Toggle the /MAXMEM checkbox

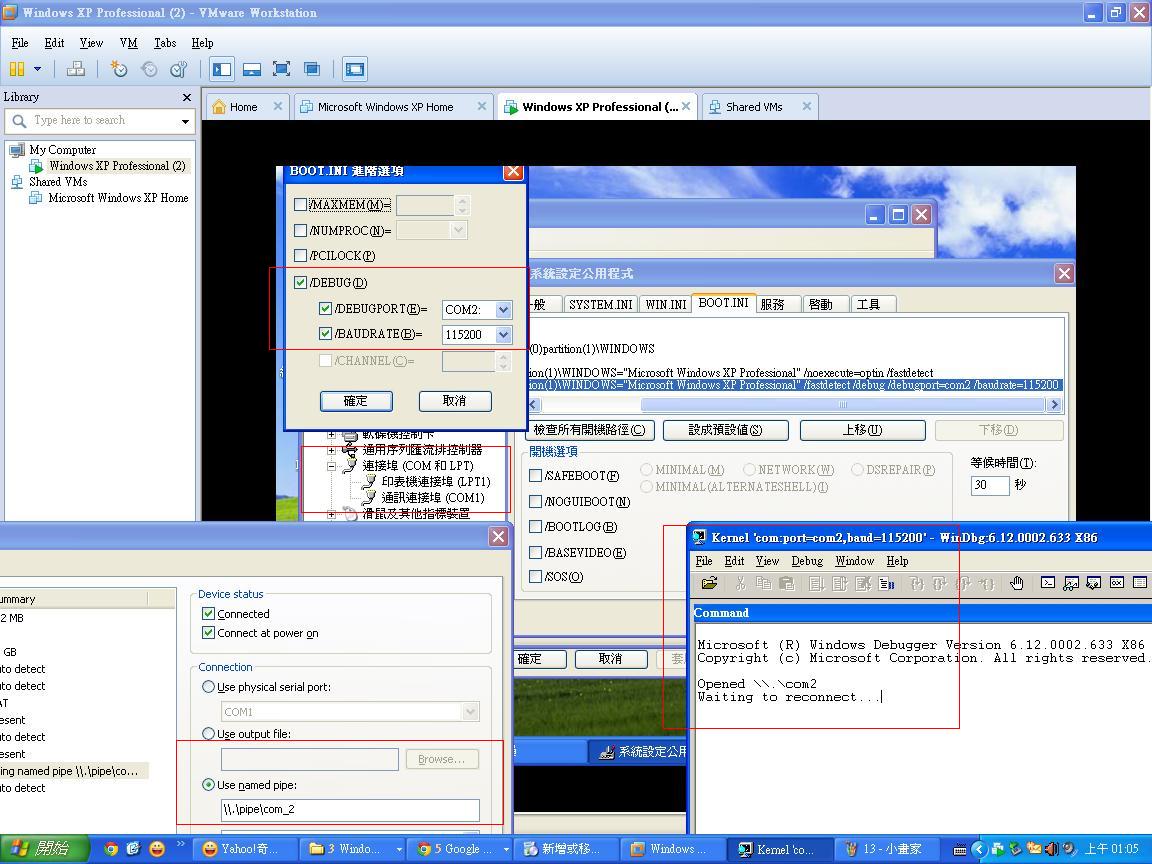click(x=300, y=204)
